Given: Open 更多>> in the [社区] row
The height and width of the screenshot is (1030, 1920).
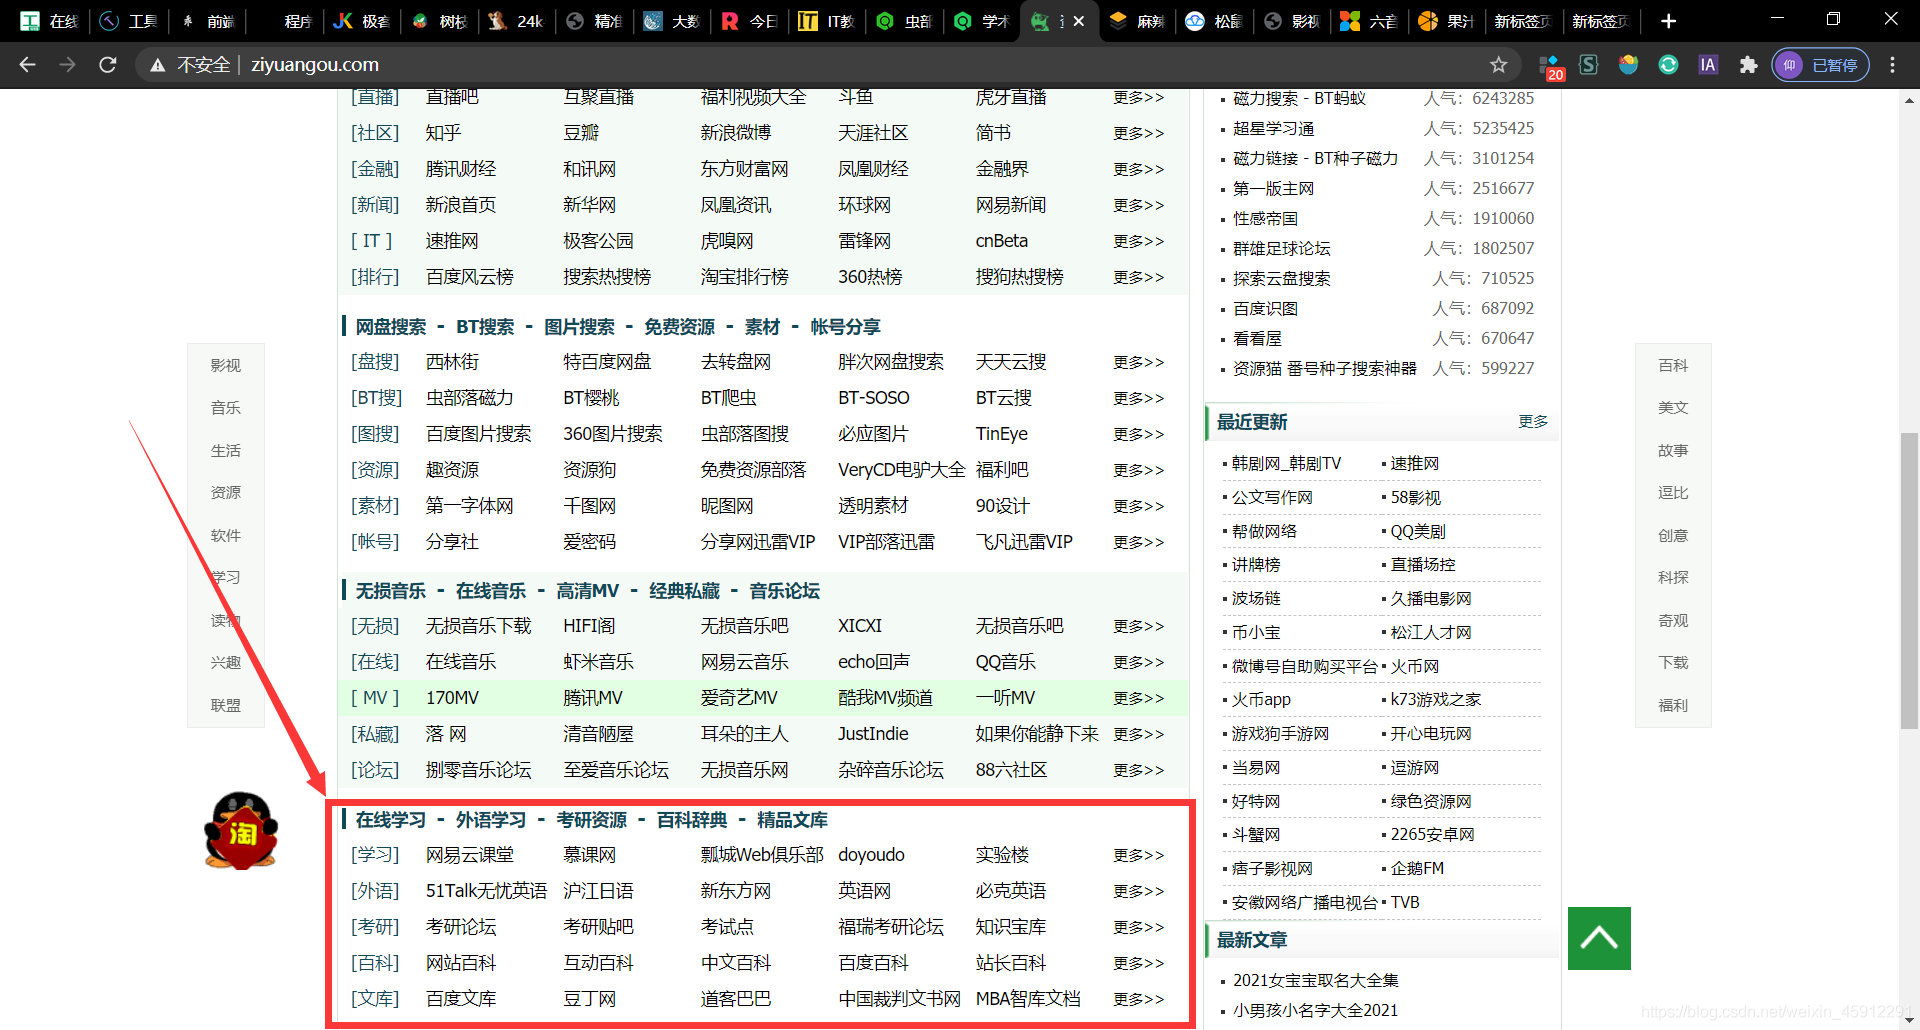Looking at the screenshot, I should point(1139,133).
